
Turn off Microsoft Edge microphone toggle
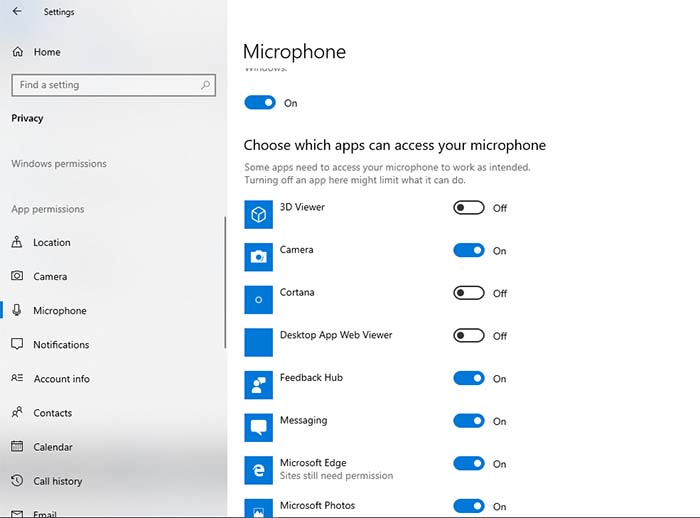(x=468, y=464)
